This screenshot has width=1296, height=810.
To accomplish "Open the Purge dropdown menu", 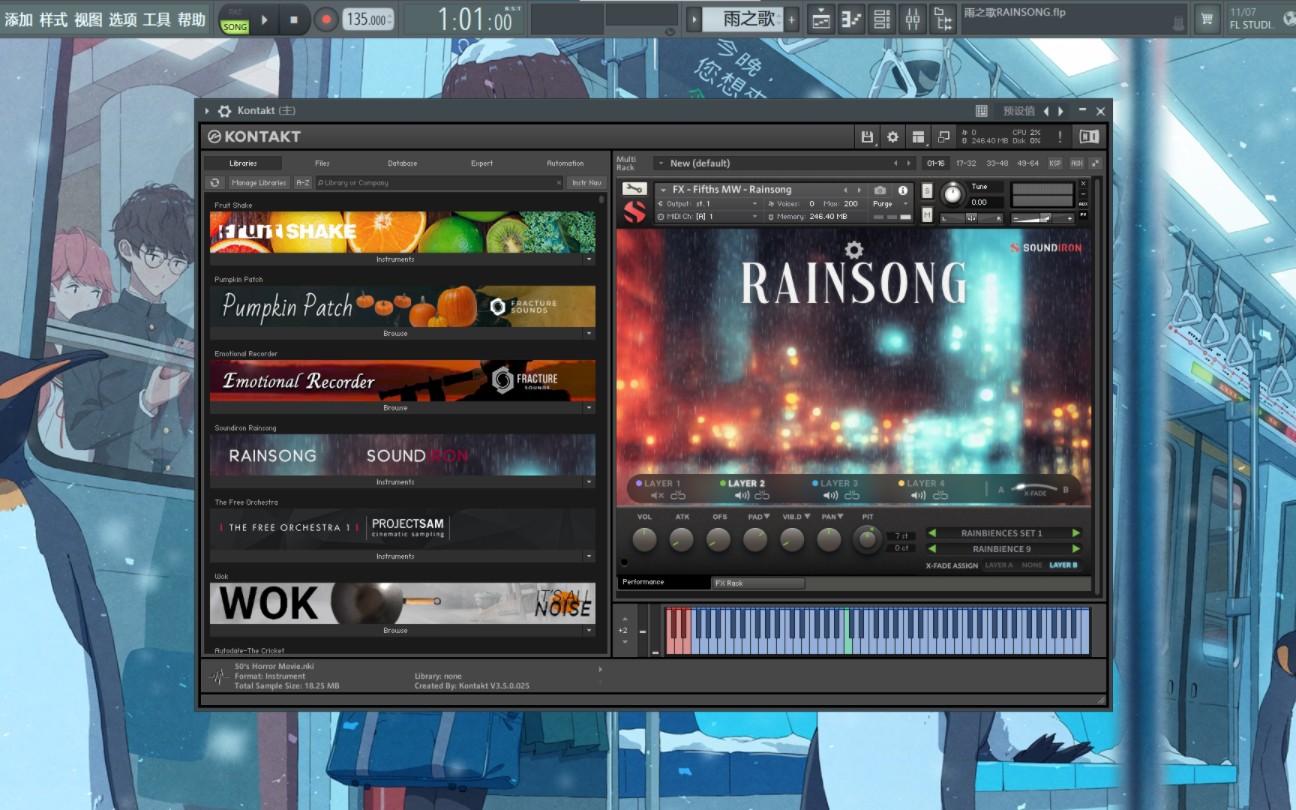I will (x=889, y=203).
